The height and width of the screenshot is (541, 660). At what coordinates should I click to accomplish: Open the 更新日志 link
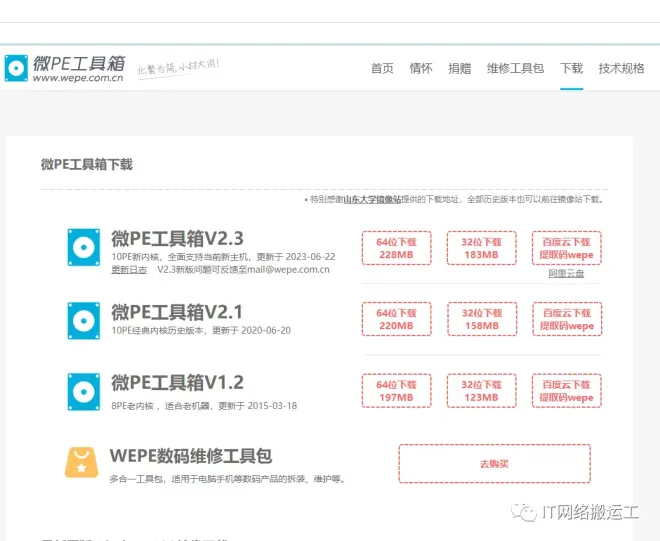pyautogui.click(x=129, y=270)
